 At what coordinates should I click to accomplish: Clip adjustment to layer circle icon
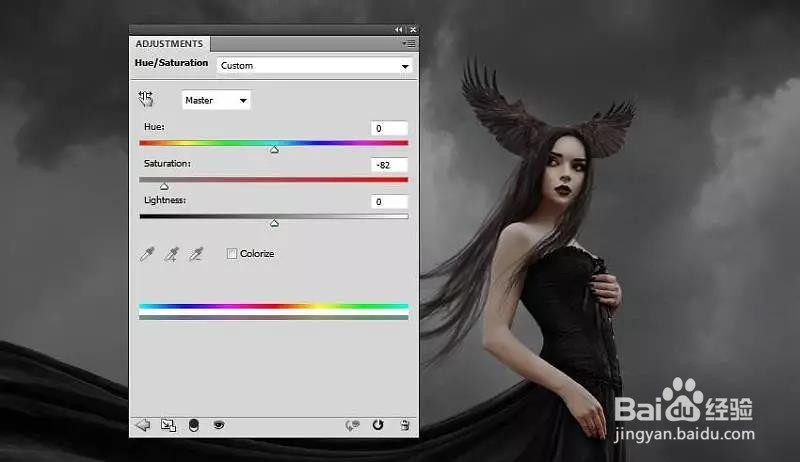(x=194, y=425)
